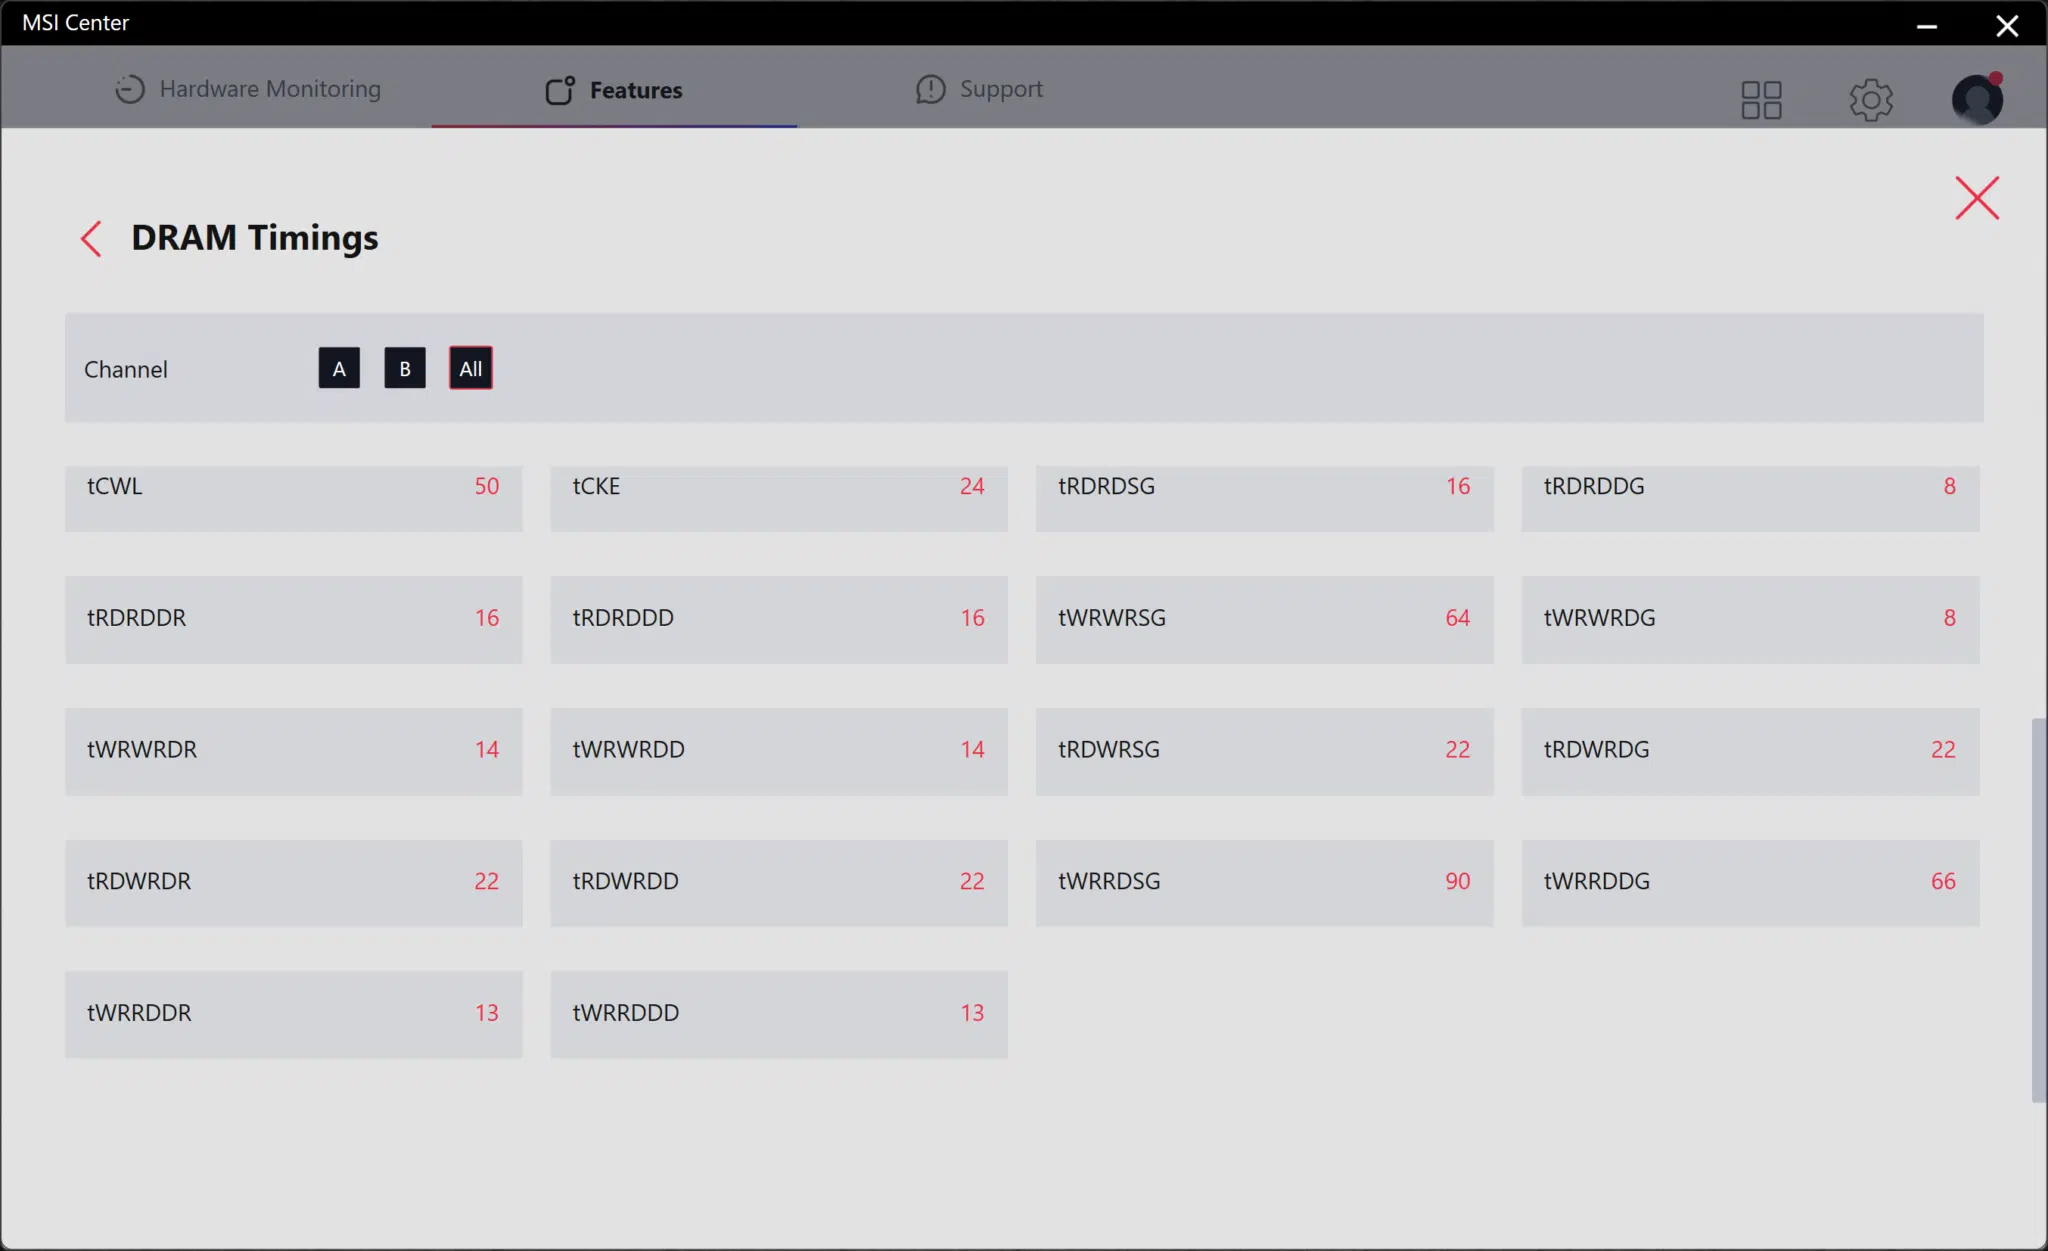Screen dimensions: 2048x1251
Task: Click the value 64 for tWRWRSG
Action: [1458, 618]
